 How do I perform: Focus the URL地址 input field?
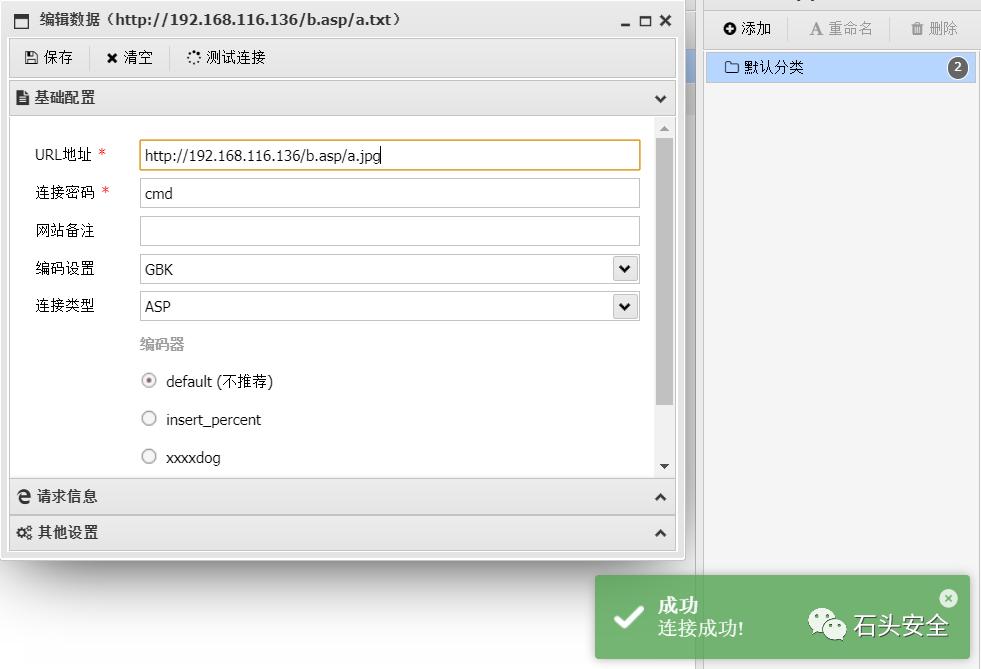pyautogui.click(x=390, y=155)
